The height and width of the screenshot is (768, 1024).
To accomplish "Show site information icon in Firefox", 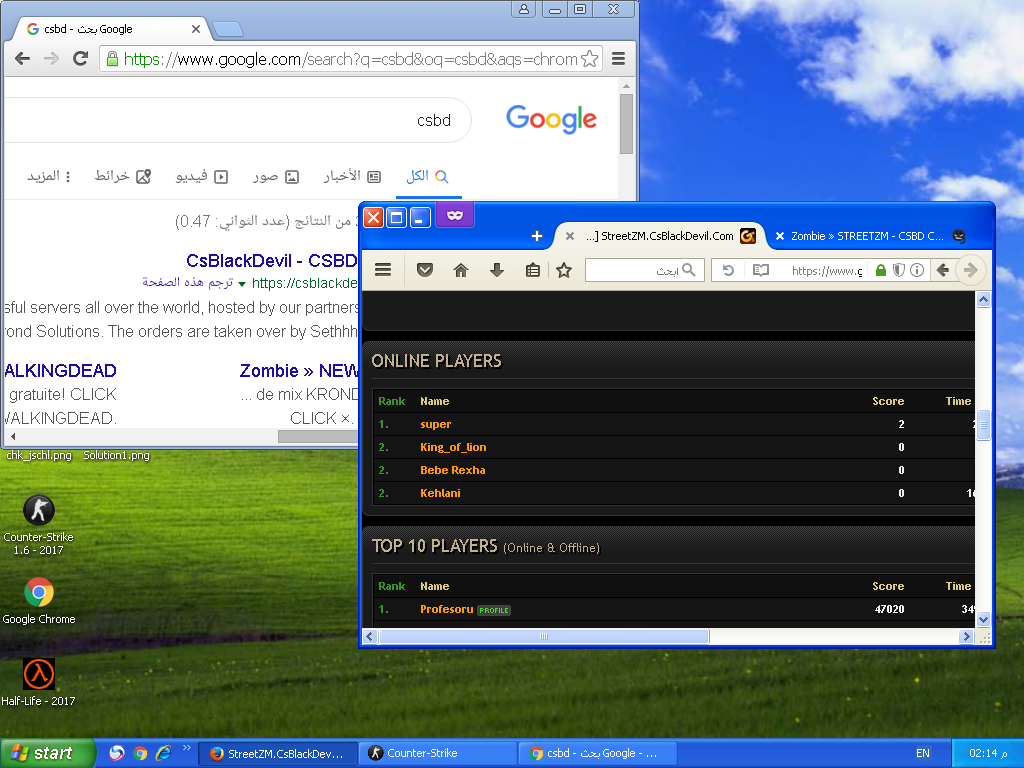I will point(917,270).
